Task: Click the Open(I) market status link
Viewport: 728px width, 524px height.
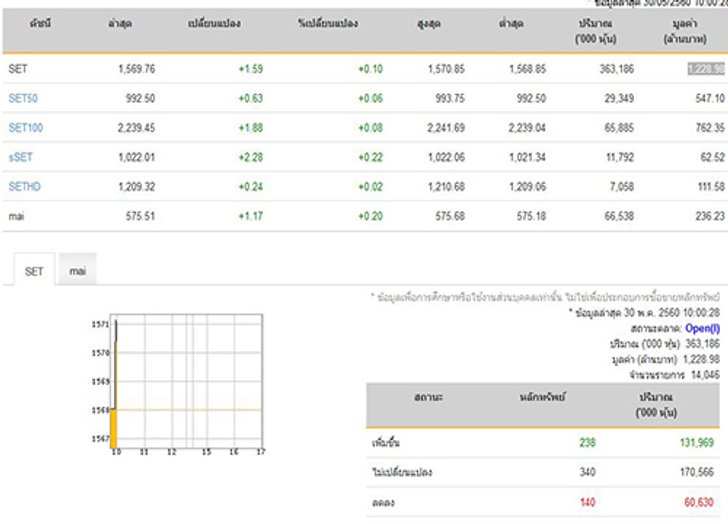Action: (702, 329)
